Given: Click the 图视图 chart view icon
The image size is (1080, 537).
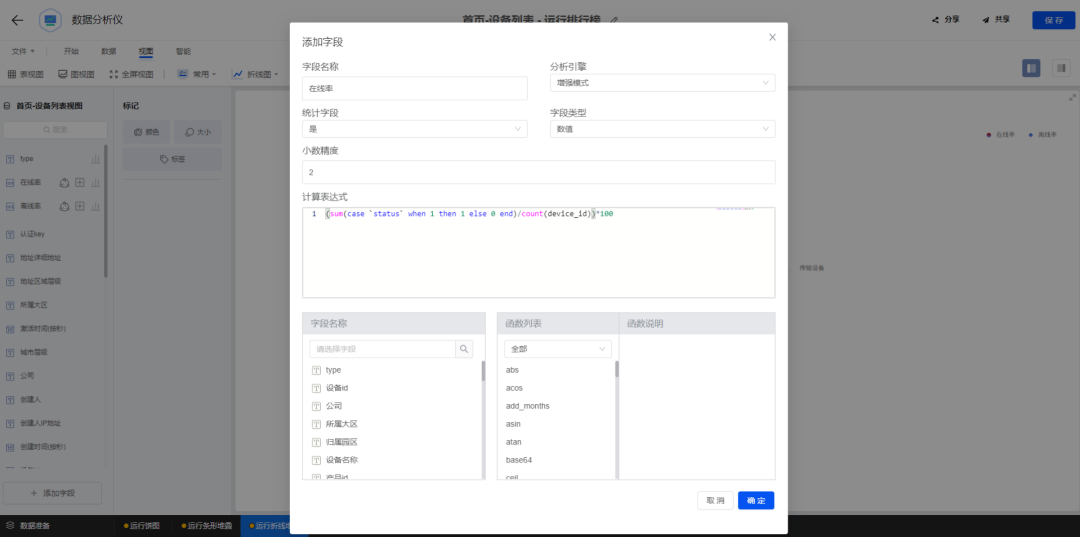Looking at the screenshot, I should tap(63, 74).
